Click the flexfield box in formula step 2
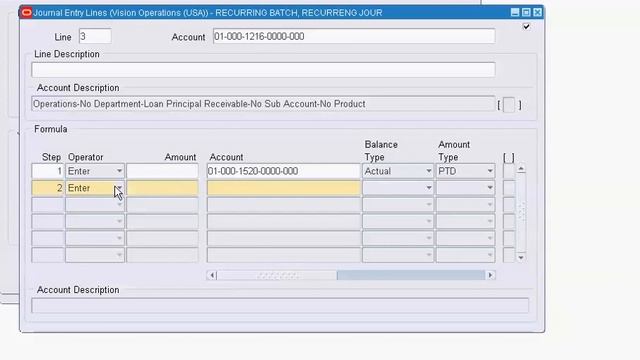This screenshot has height=360, width=640. coord(509,188)
